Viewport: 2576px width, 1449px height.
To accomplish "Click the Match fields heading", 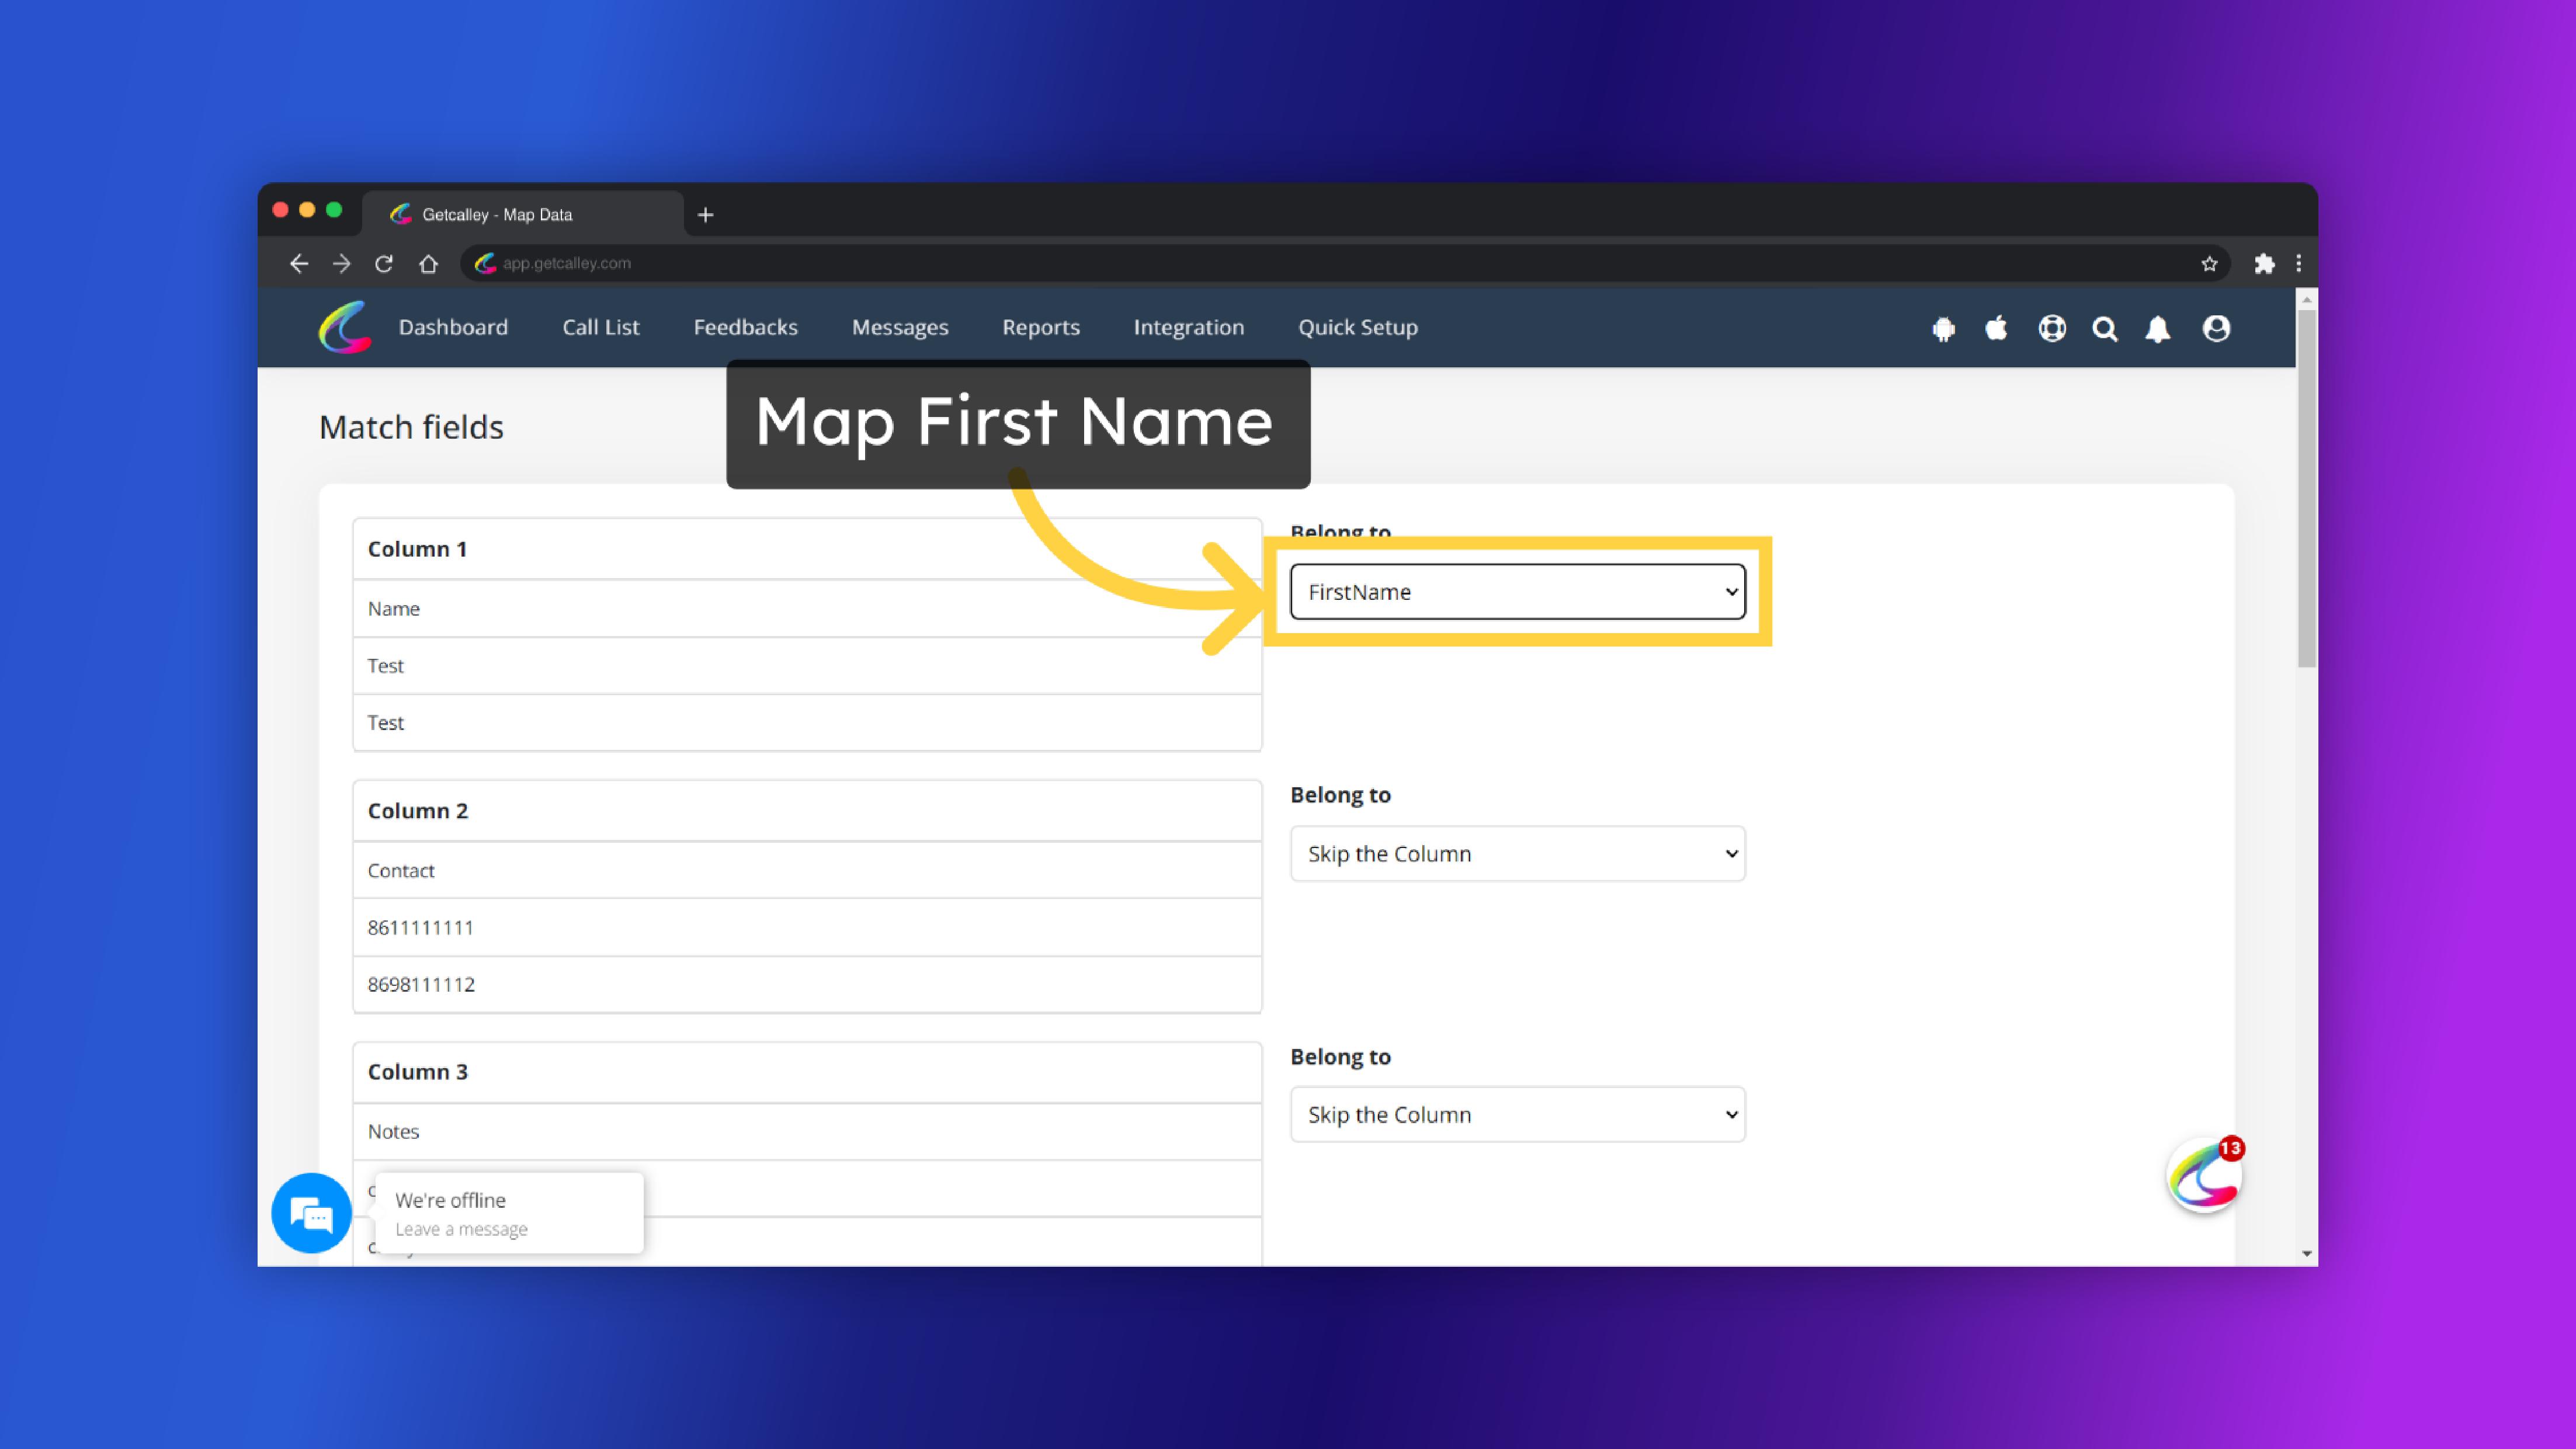I will 411,428.
